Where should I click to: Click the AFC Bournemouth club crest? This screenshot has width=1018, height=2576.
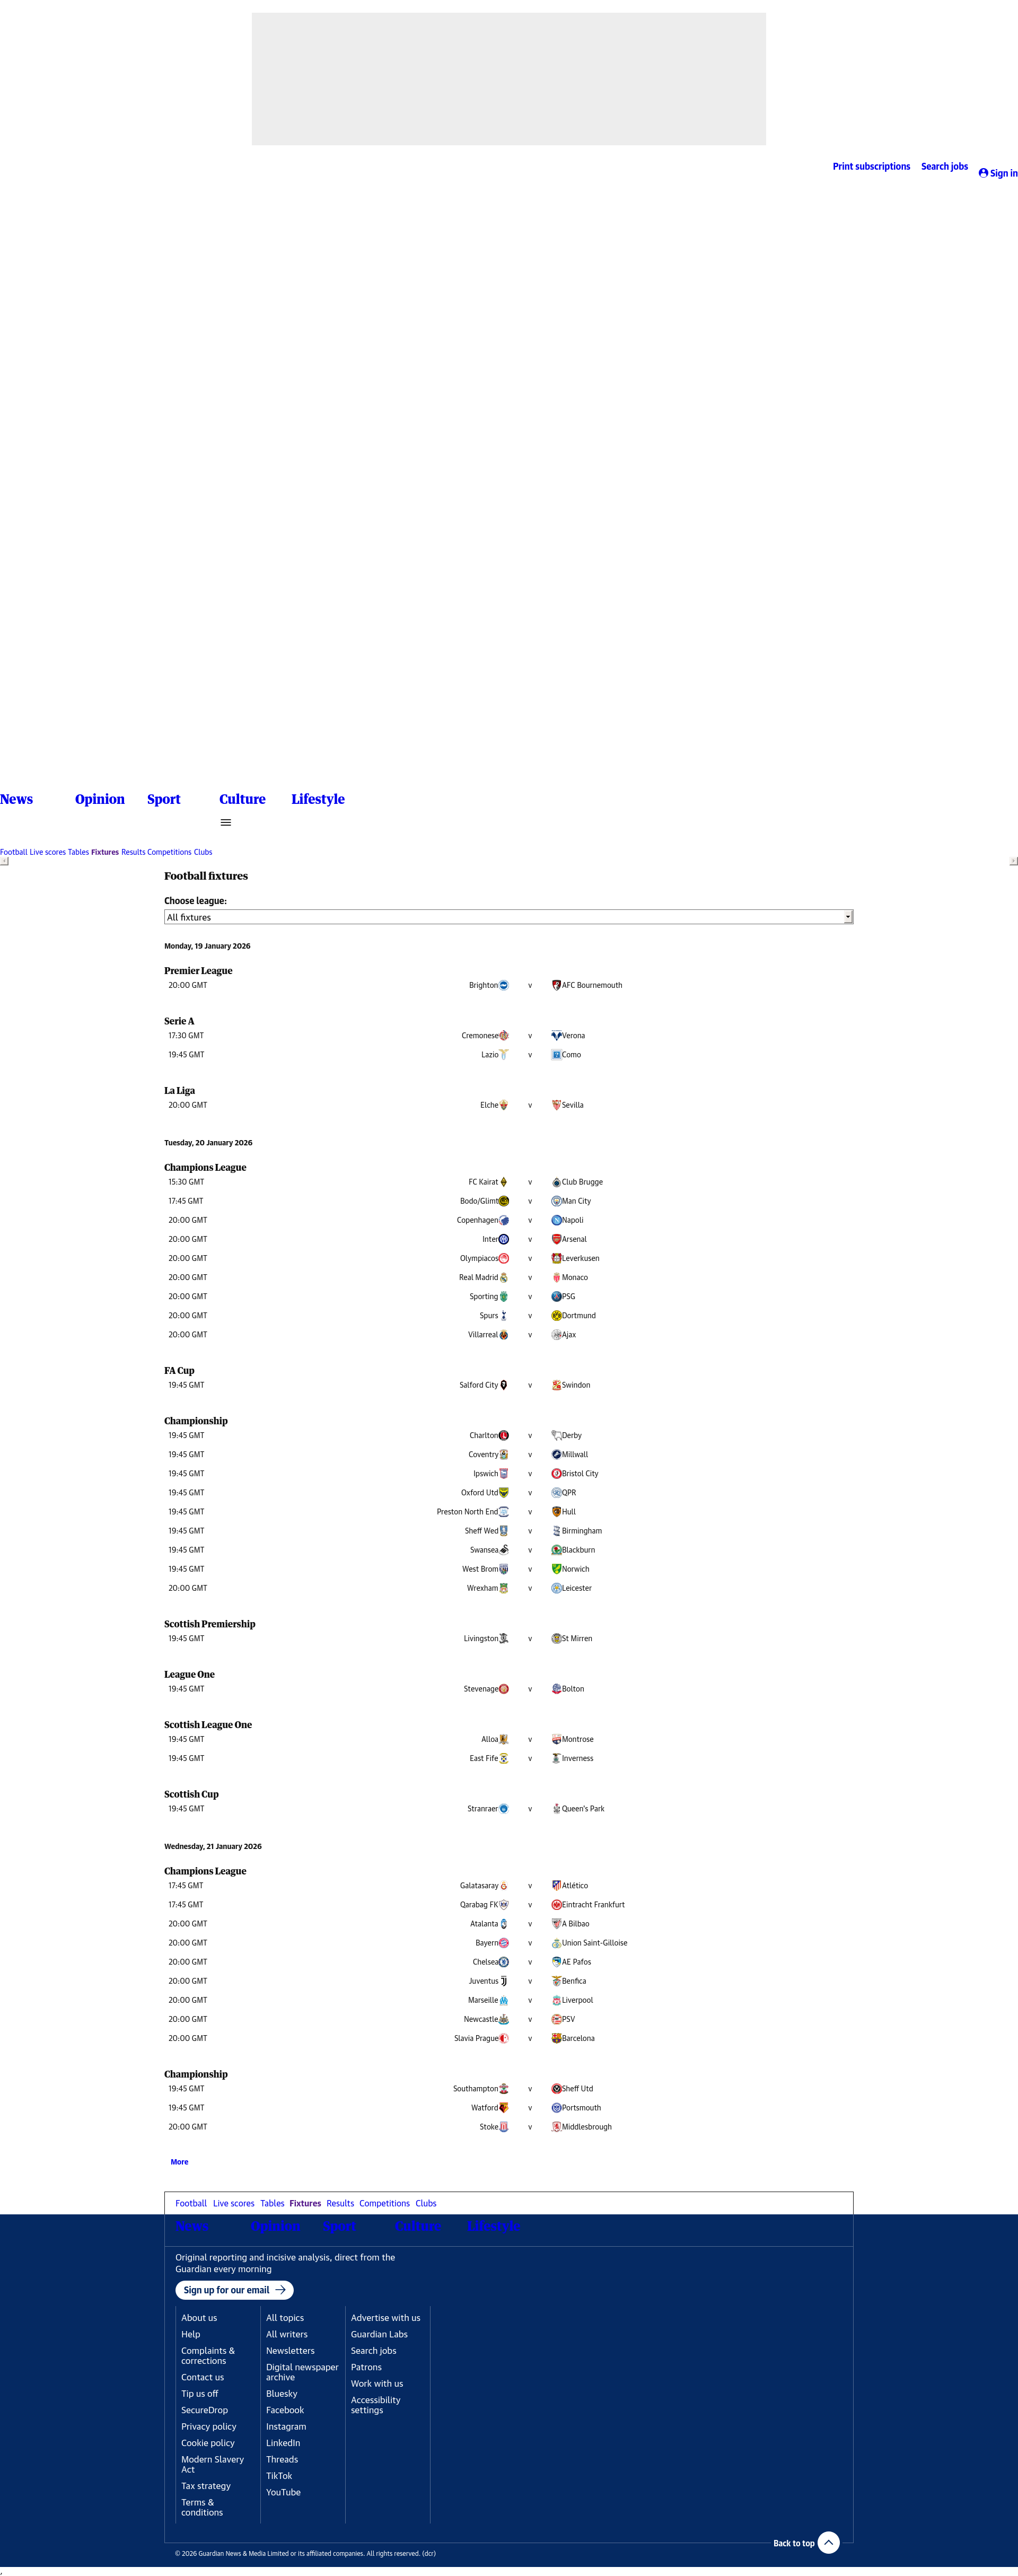click(x=556, y=985)
